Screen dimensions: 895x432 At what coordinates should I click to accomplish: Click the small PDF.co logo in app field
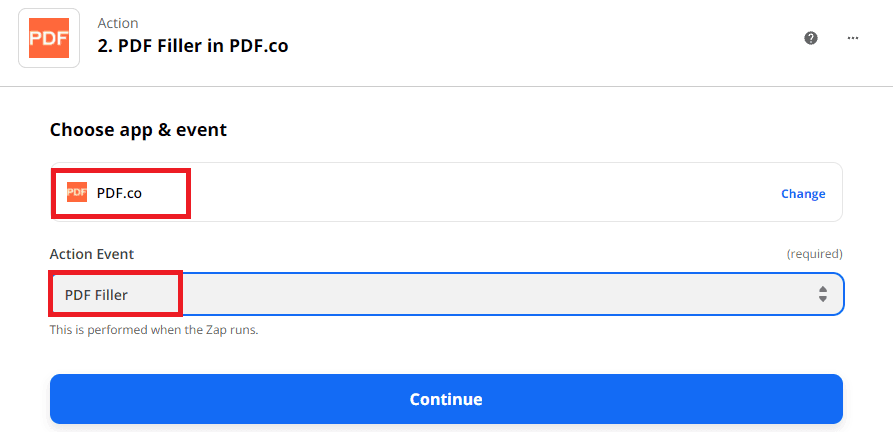pos(77,193)
